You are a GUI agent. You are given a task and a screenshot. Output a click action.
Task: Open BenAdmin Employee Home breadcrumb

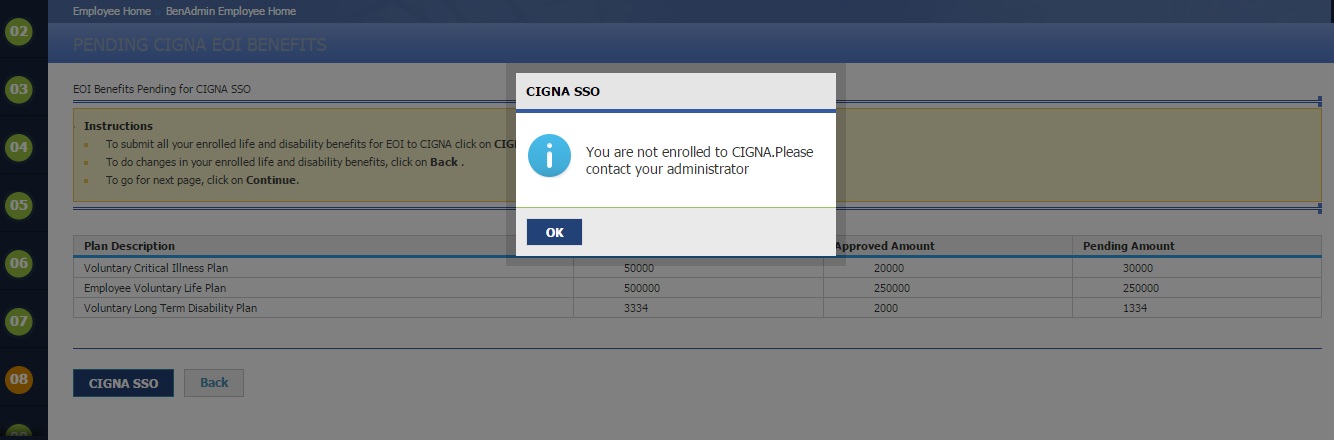click(230, 11)
